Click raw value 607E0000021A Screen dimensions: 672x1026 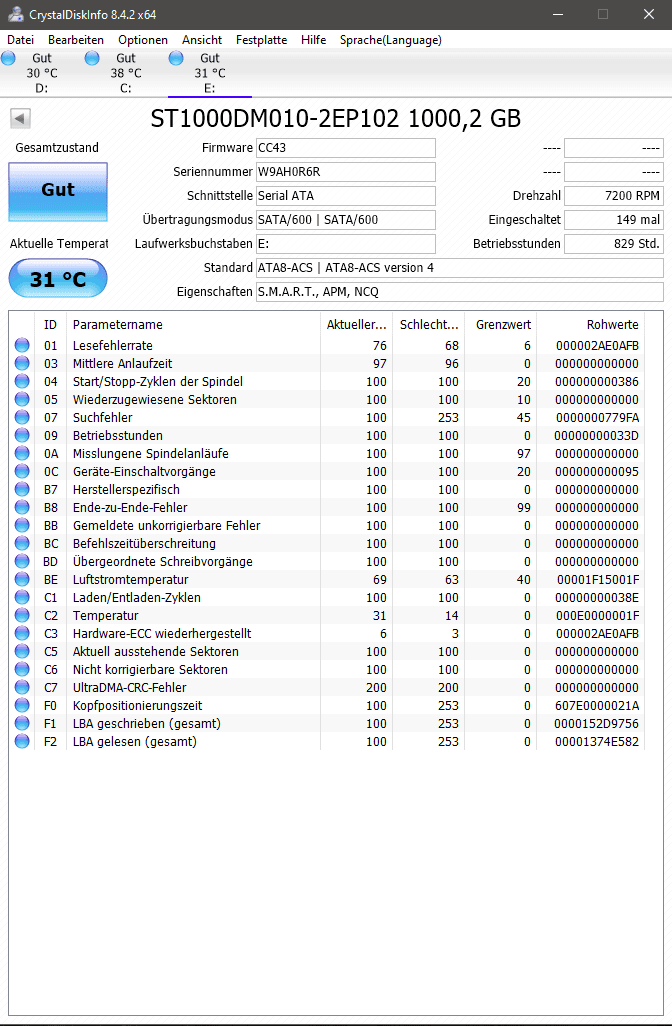[597, 705]
